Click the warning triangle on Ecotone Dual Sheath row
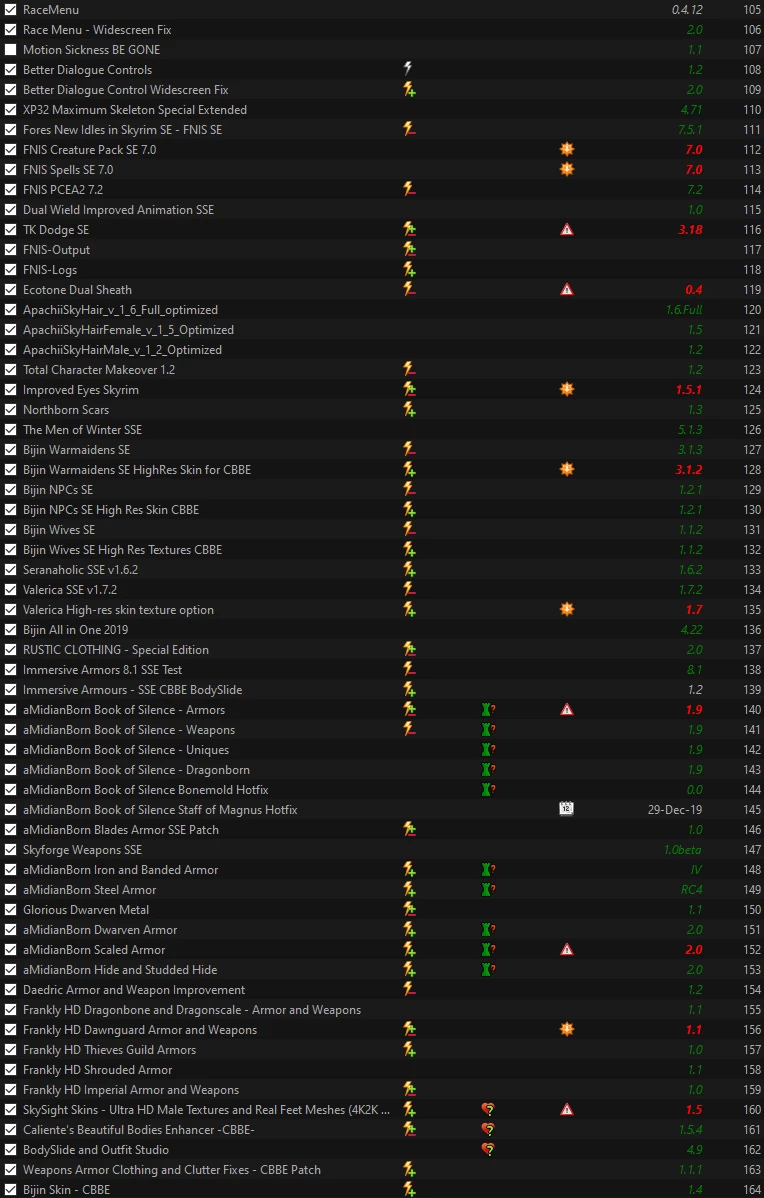This screenshot has width=764, height=1198. point(566,290)
